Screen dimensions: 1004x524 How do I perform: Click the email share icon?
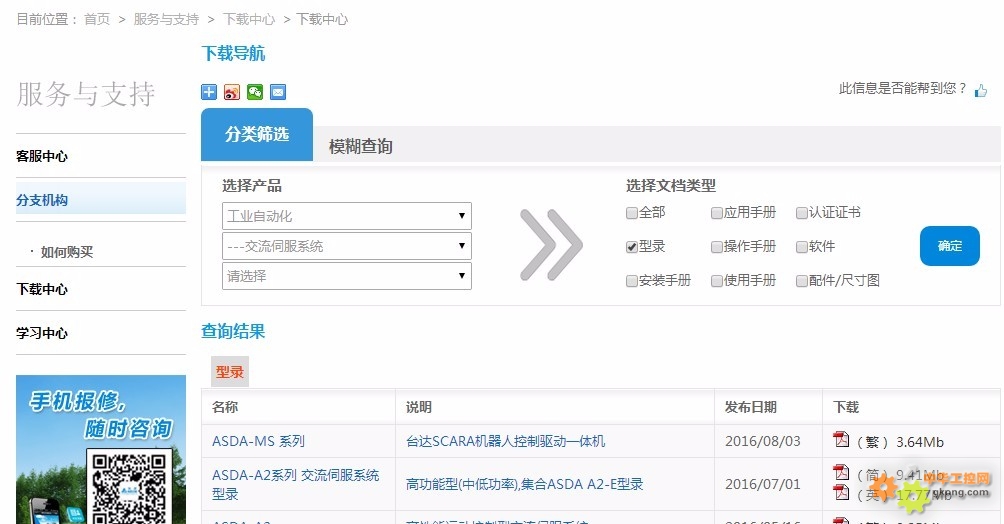(x=278, y=92)
